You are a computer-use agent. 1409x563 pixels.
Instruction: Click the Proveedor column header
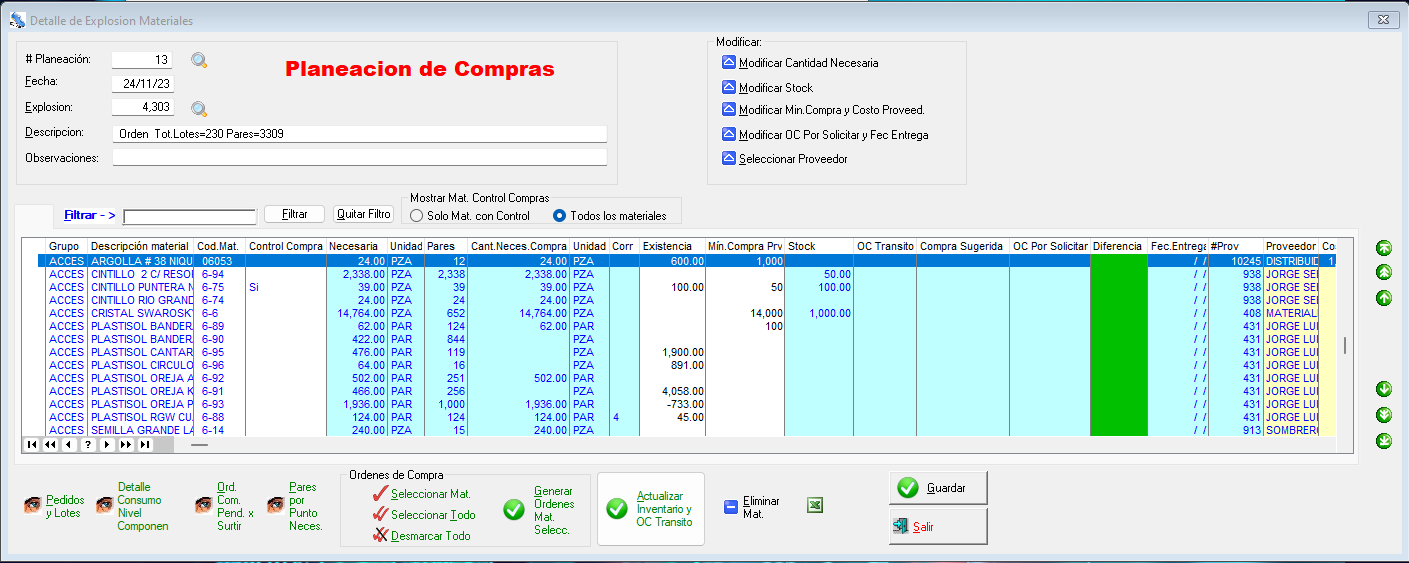coord(1291,246)
